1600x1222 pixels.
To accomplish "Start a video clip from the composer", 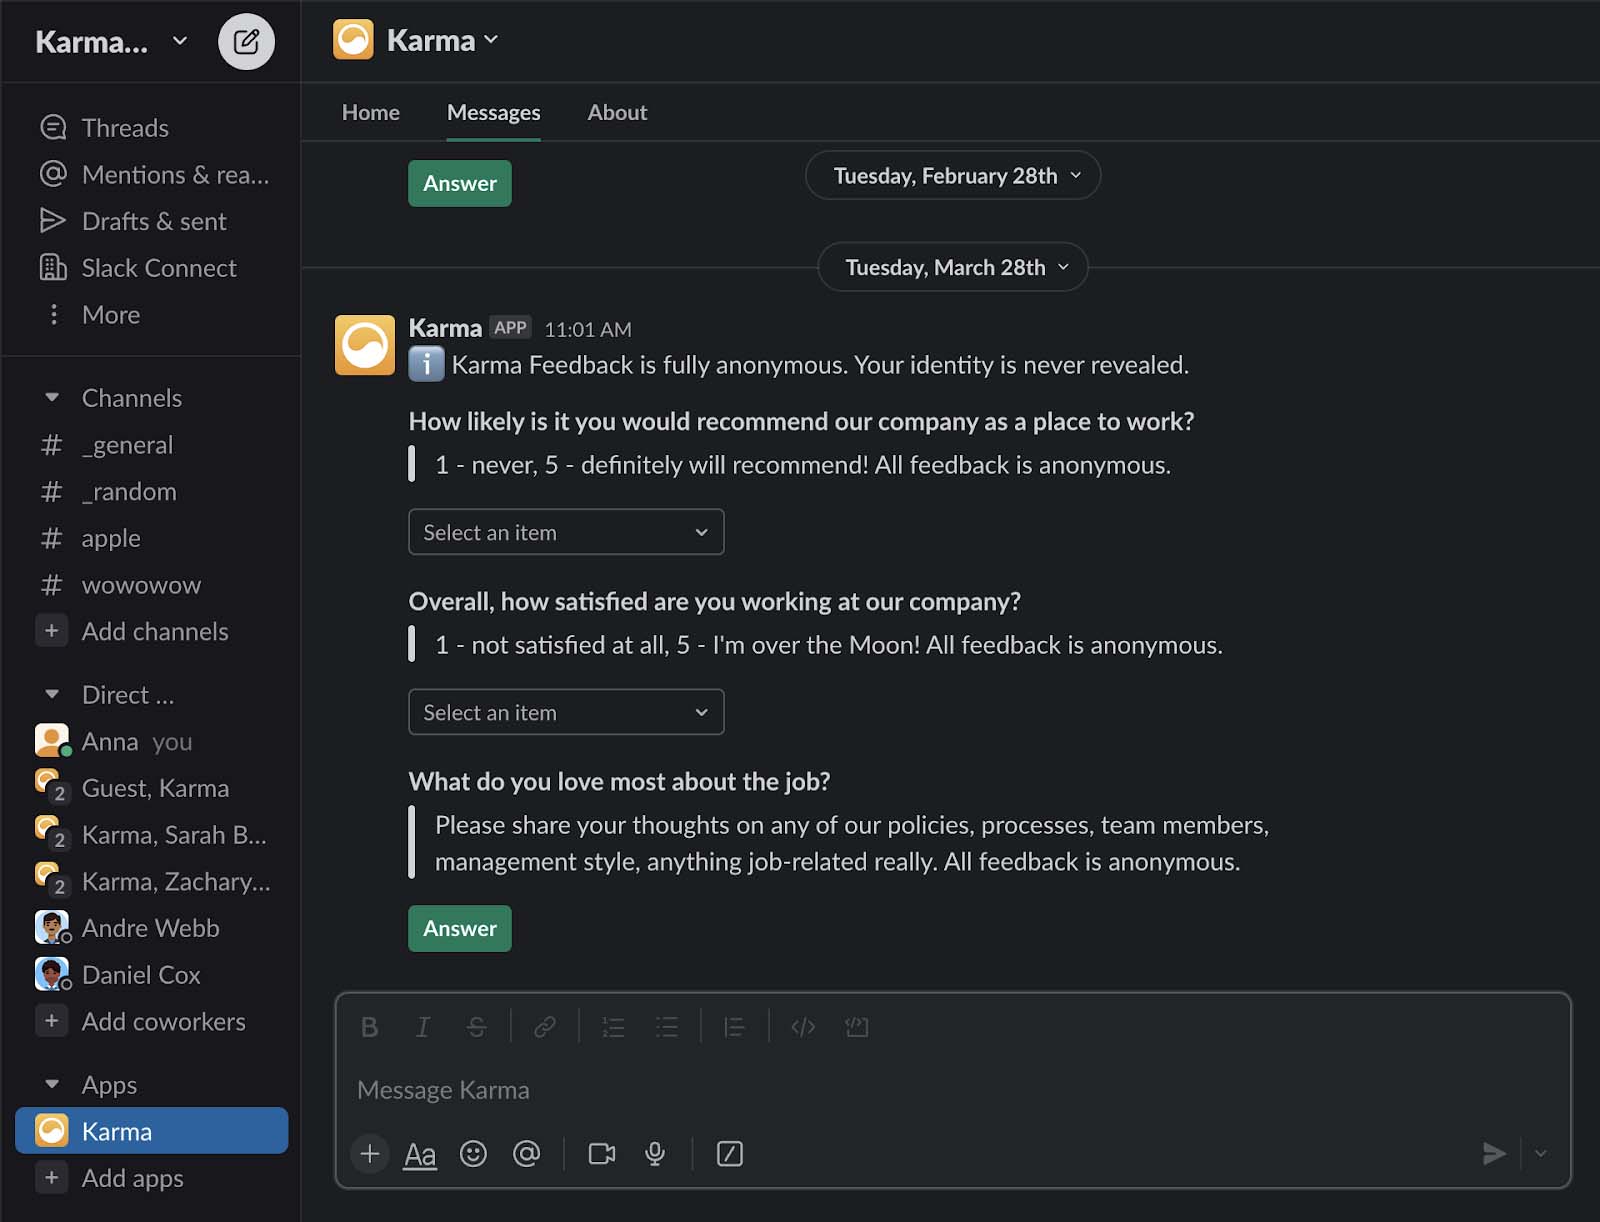I will [x=600, y=1154].
